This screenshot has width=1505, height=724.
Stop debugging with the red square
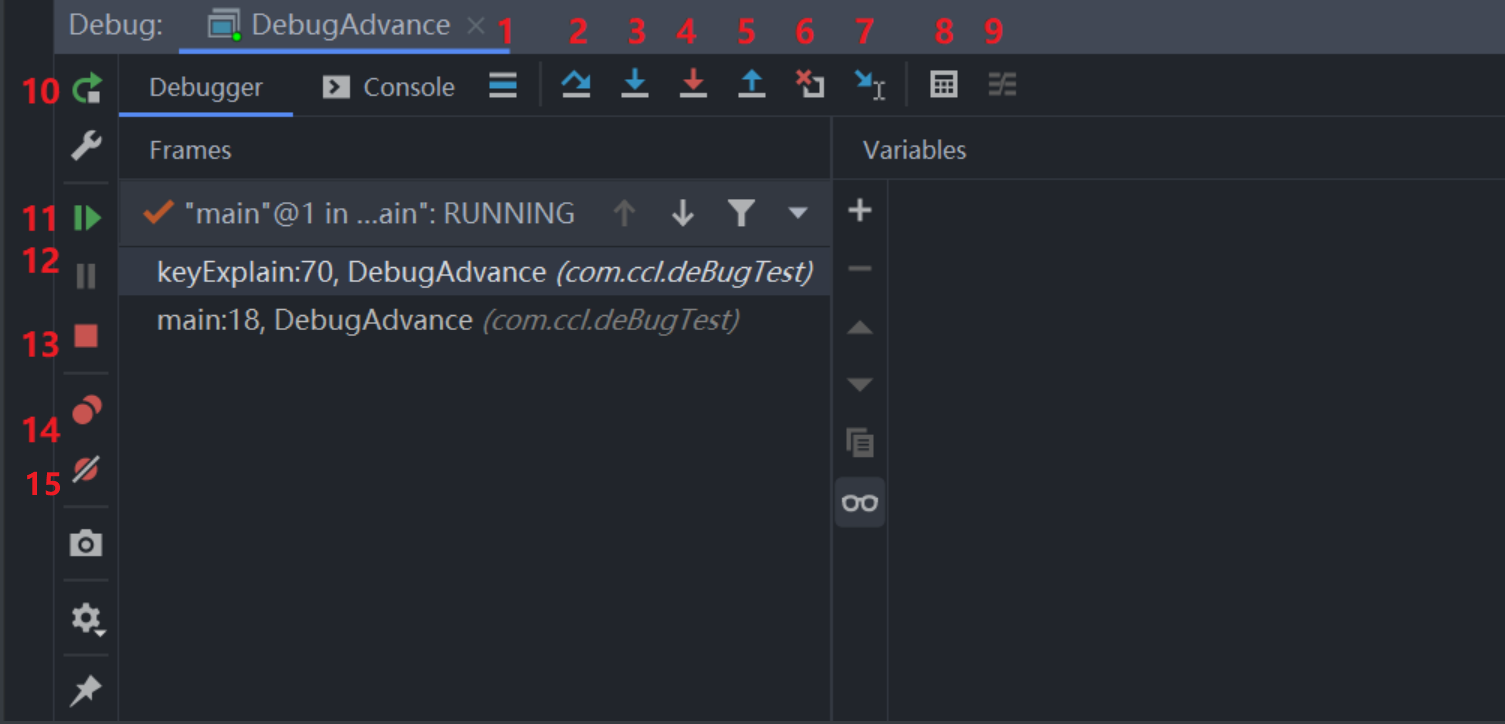tap(86, 336)
